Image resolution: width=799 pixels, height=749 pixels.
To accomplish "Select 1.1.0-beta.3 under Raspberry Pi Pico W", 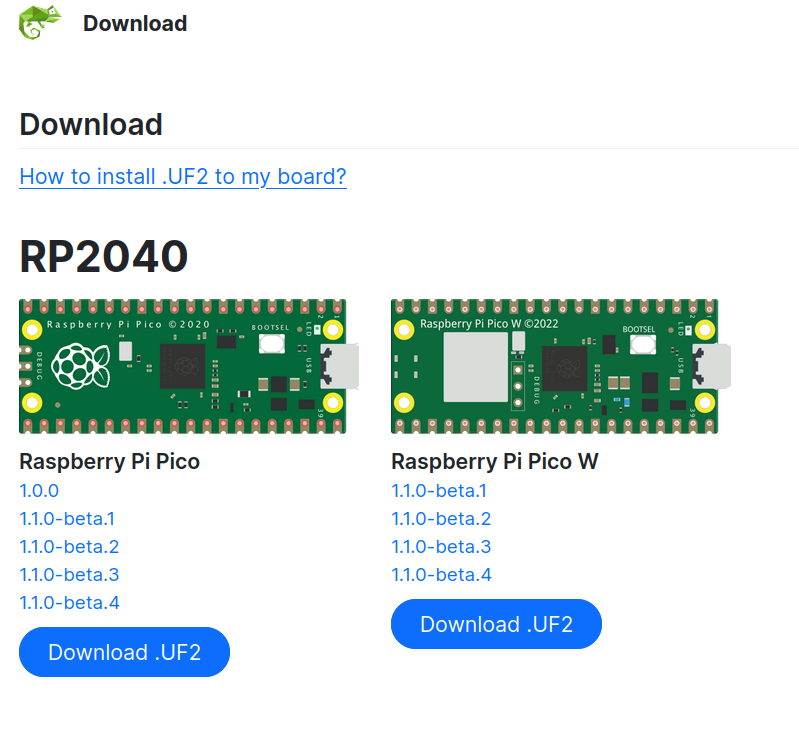I will [x=441, y=547].
